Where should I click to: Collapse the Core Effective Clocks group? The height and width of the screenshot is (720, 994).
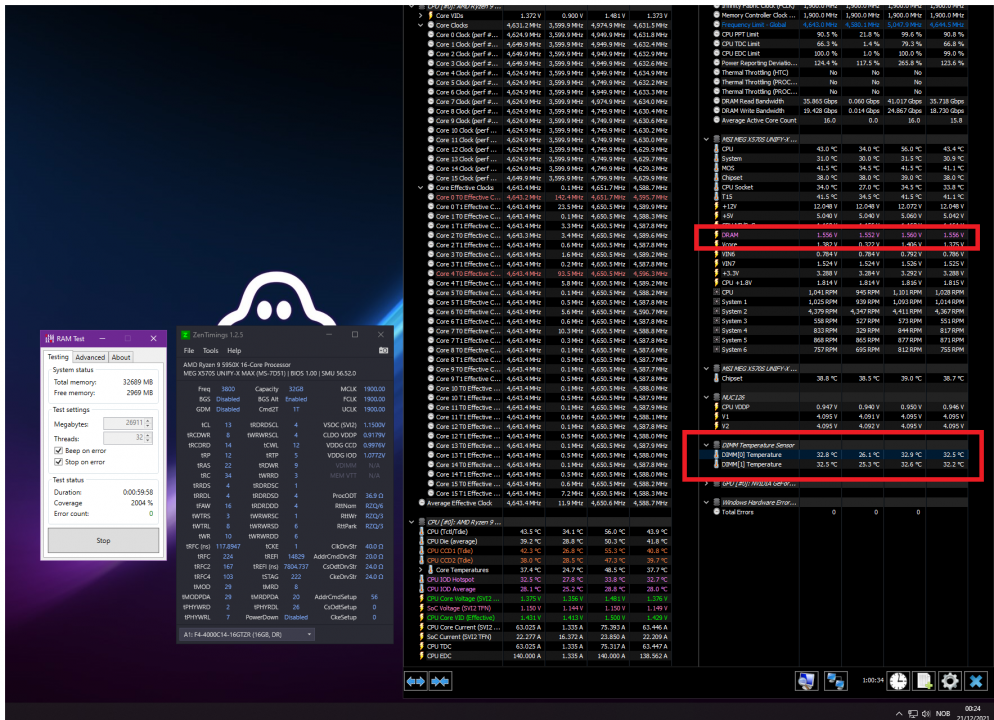(421, 188)
